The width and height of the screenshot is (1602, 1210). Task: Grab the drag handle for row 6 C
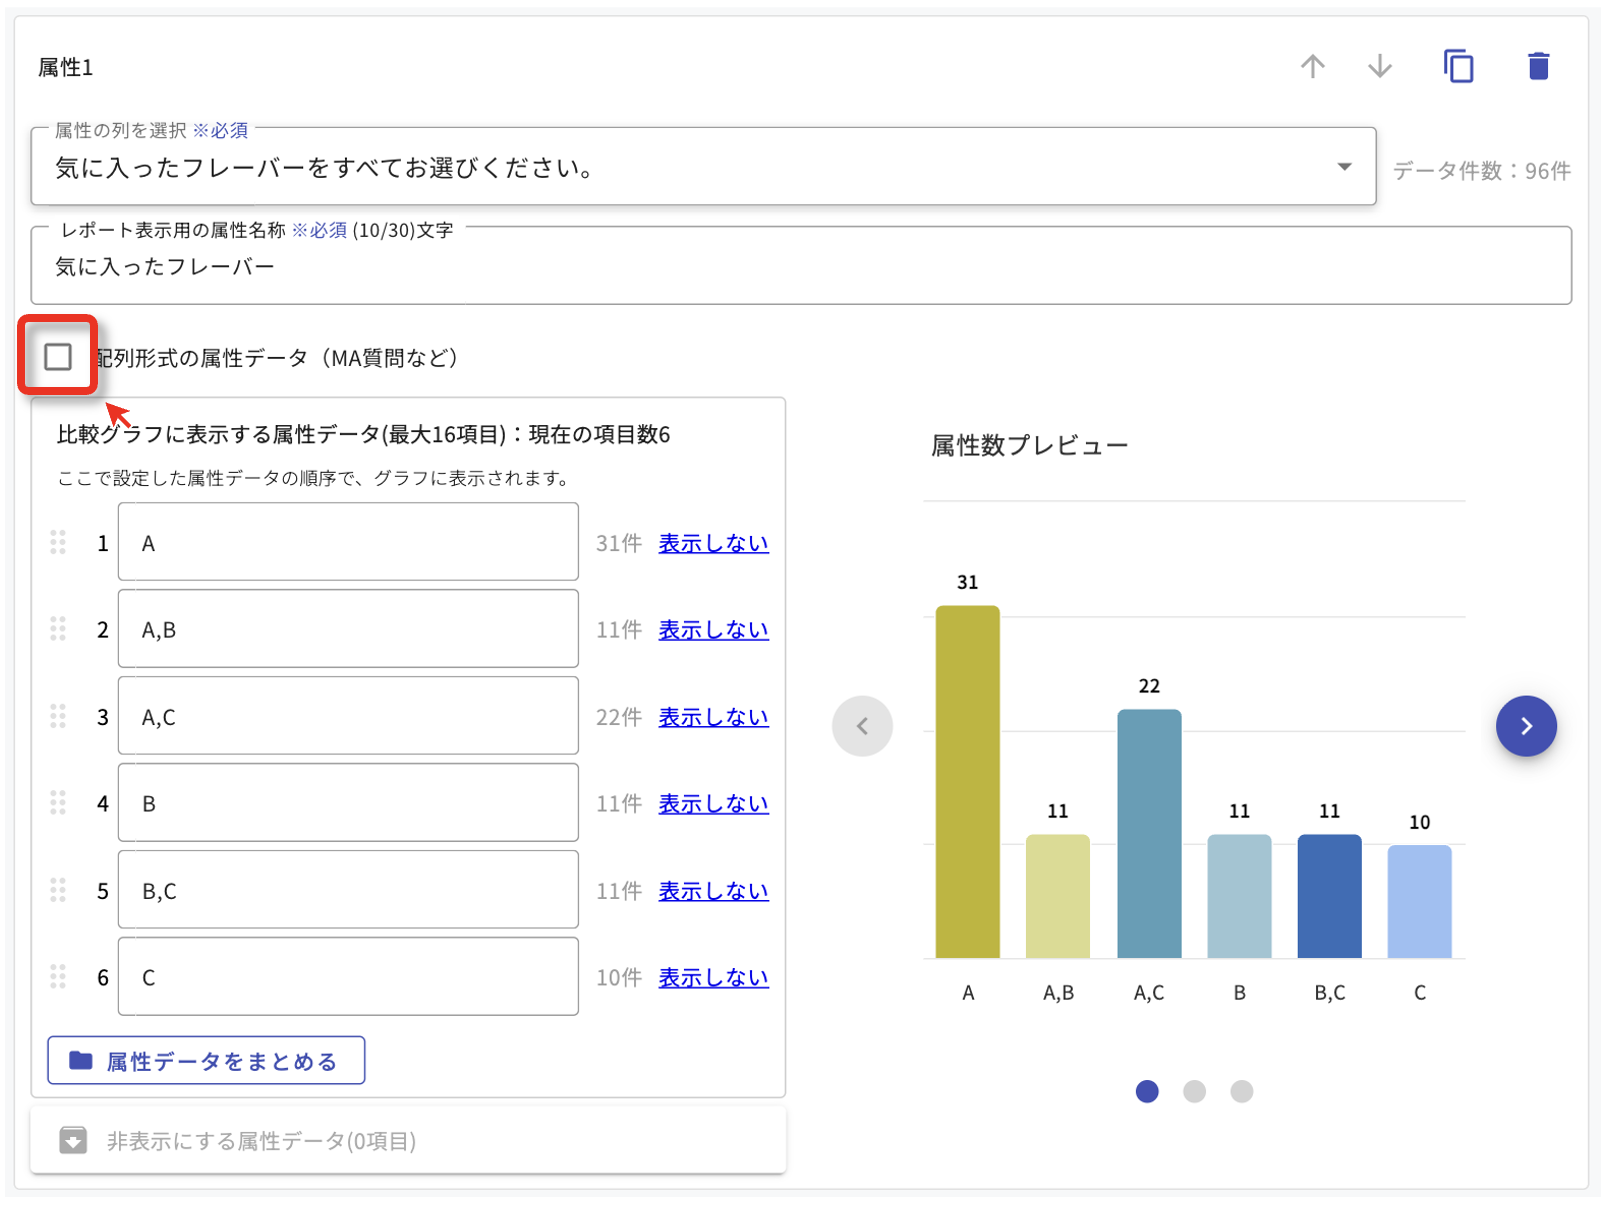click(x=58, y=977)
